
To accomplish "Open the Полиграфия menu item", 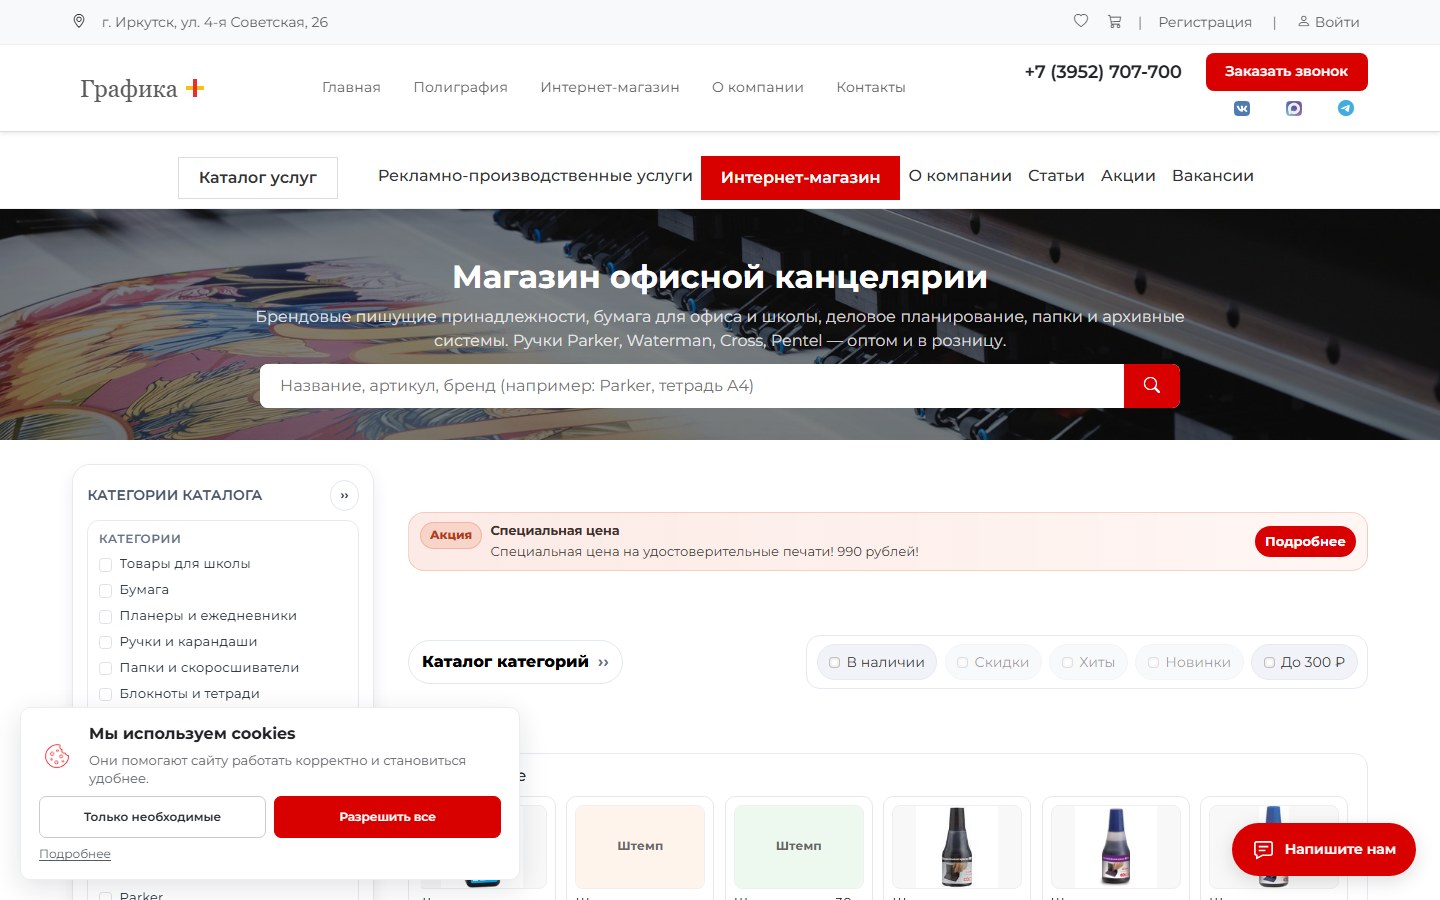I will [x=461, y=87].
